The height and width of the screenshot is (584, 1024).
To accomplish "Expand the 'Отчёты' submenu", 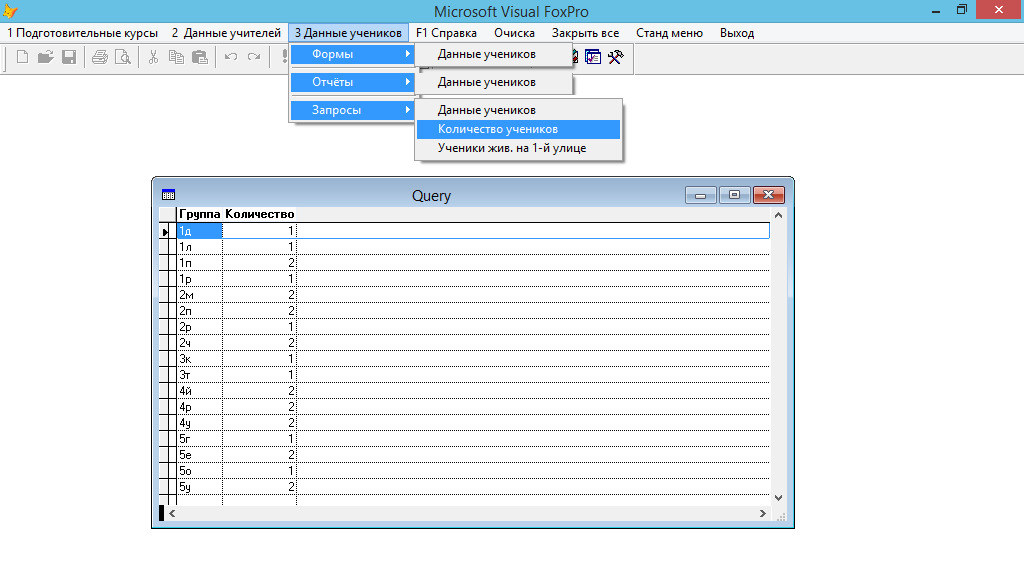I will (x=352, y=82).
